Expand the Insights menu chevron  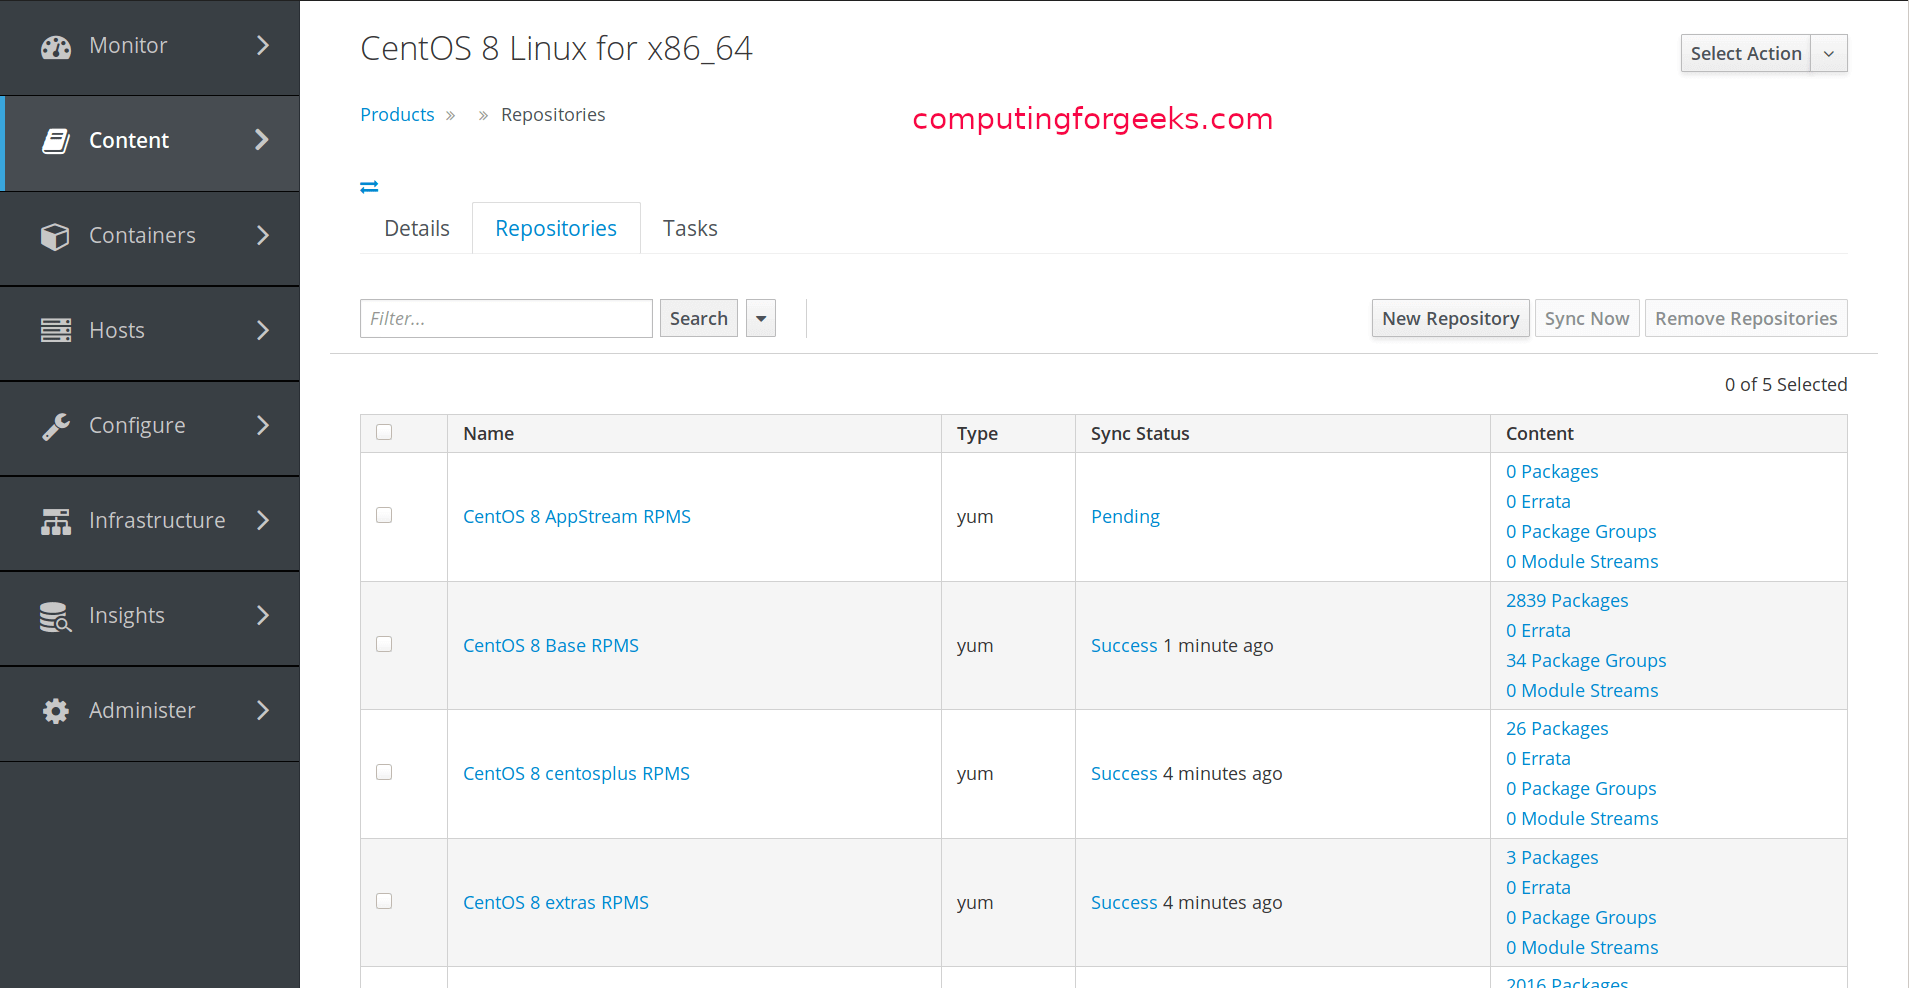coord(263,615)
